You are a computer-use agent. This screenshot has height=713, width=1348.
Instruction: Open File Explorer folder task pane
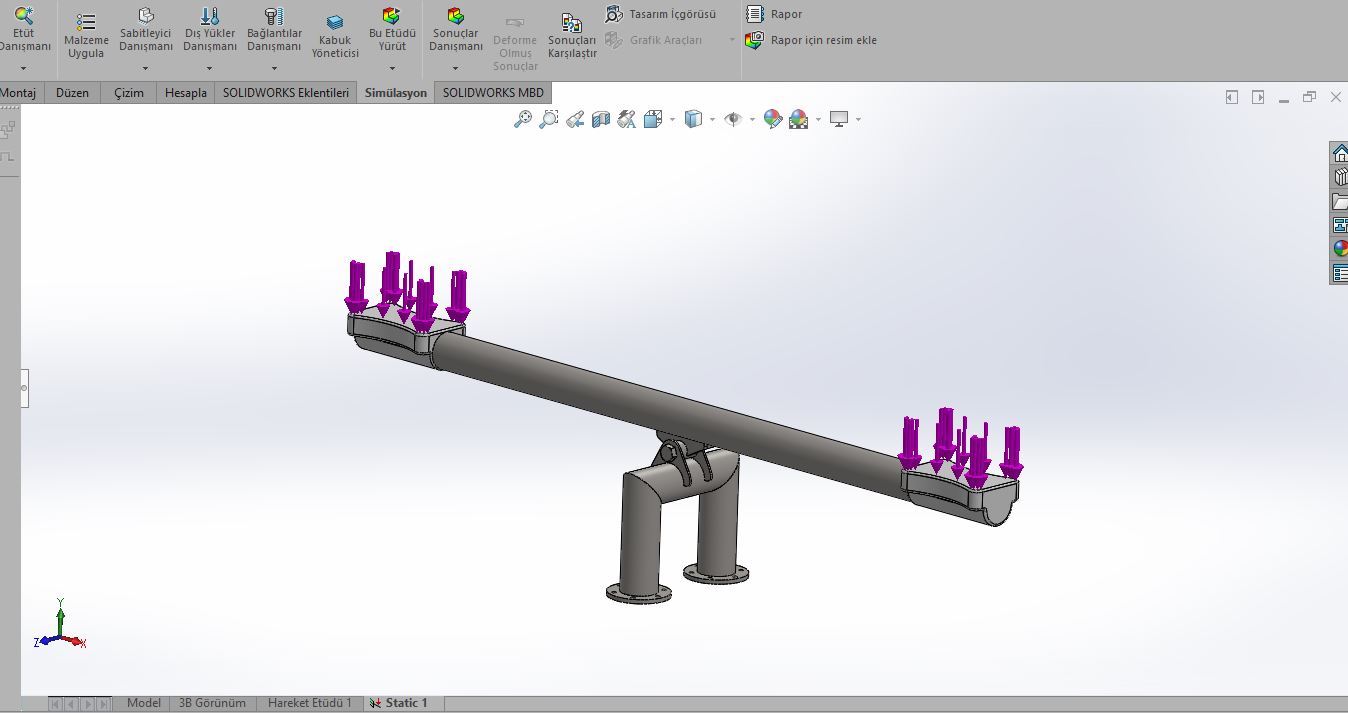[1339, 201]
